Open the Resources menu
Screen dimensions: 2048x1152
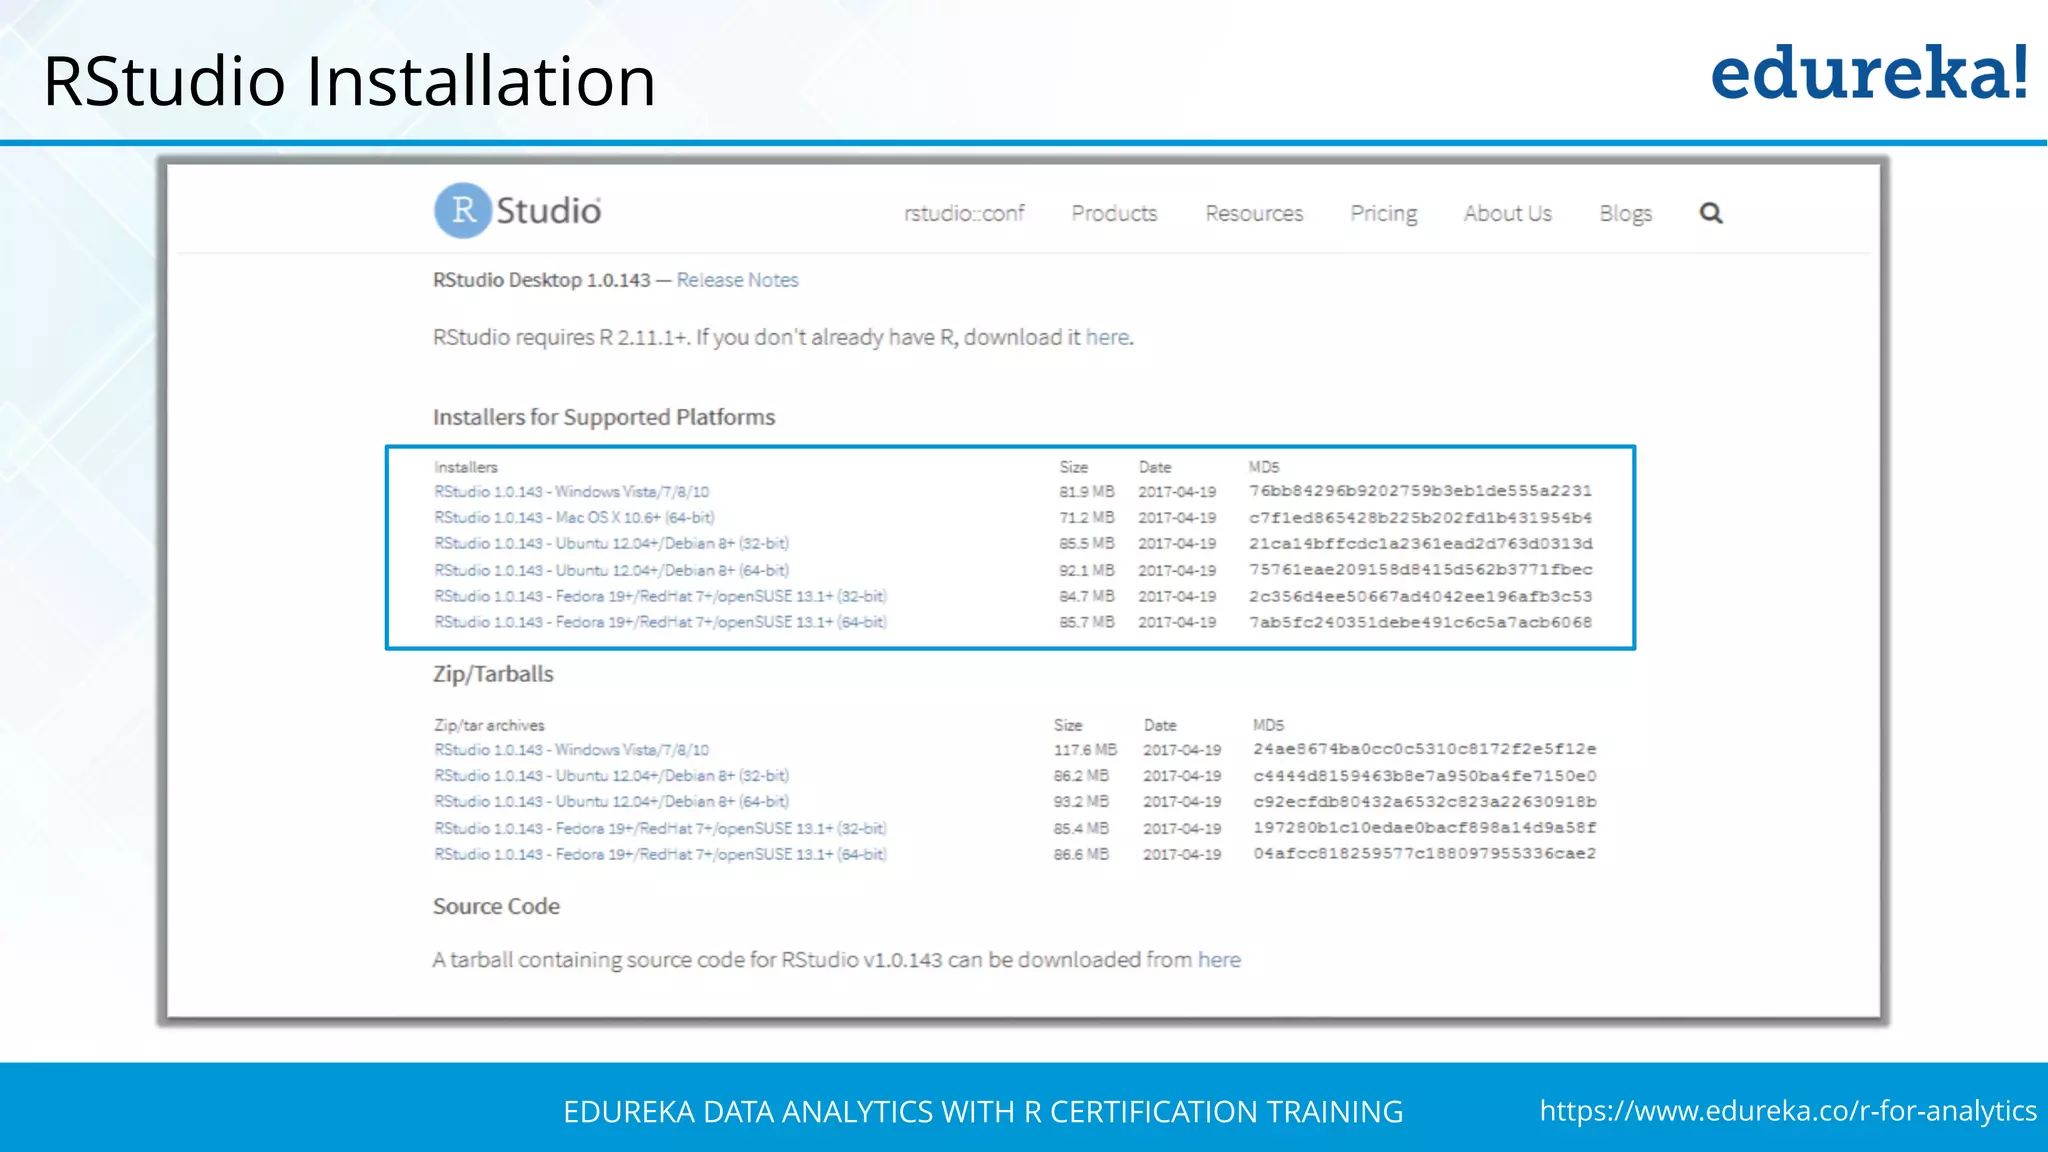1254,213
